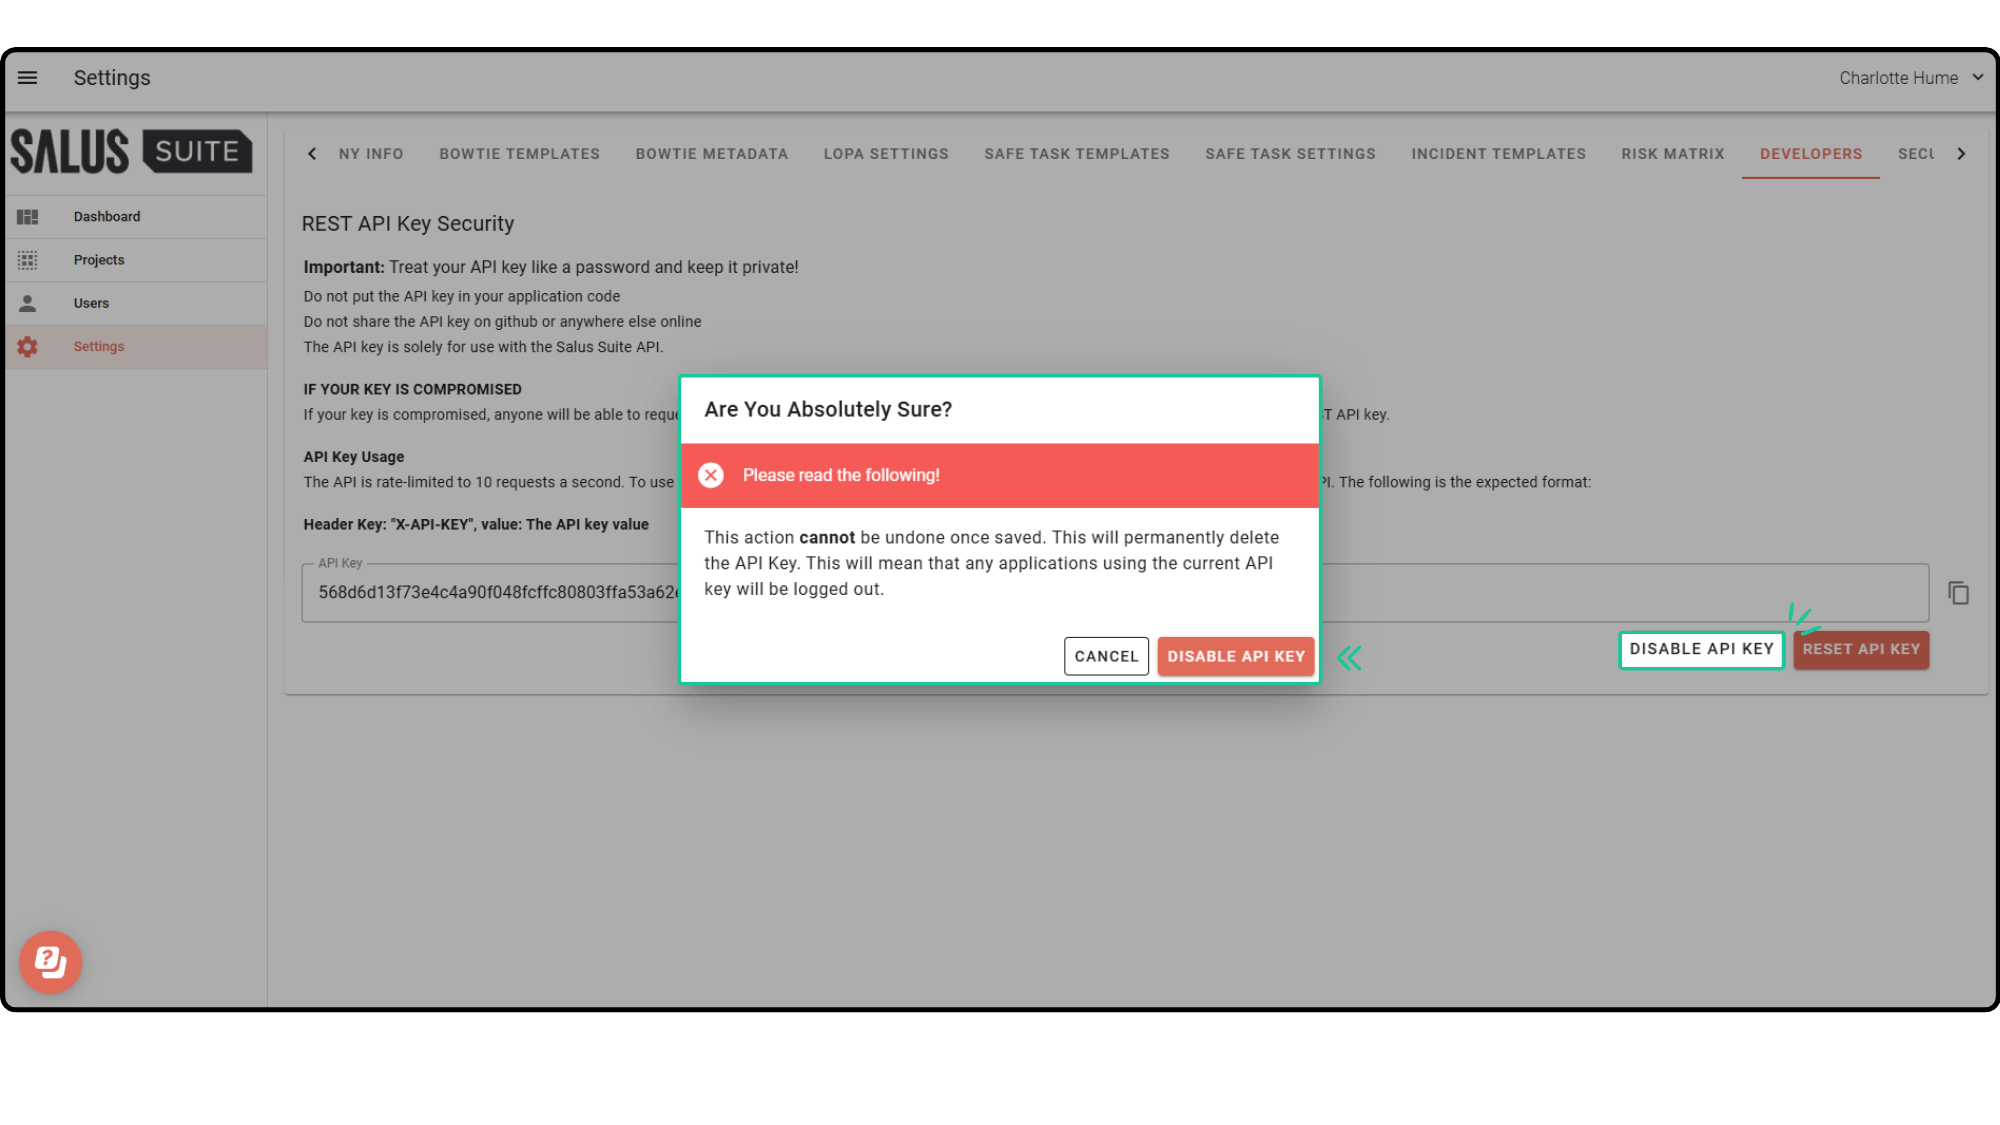Click the double-left chevron collapse control
Image resolution: width=2000 pixels, height=1125 pixels.
pos(1351,657)
